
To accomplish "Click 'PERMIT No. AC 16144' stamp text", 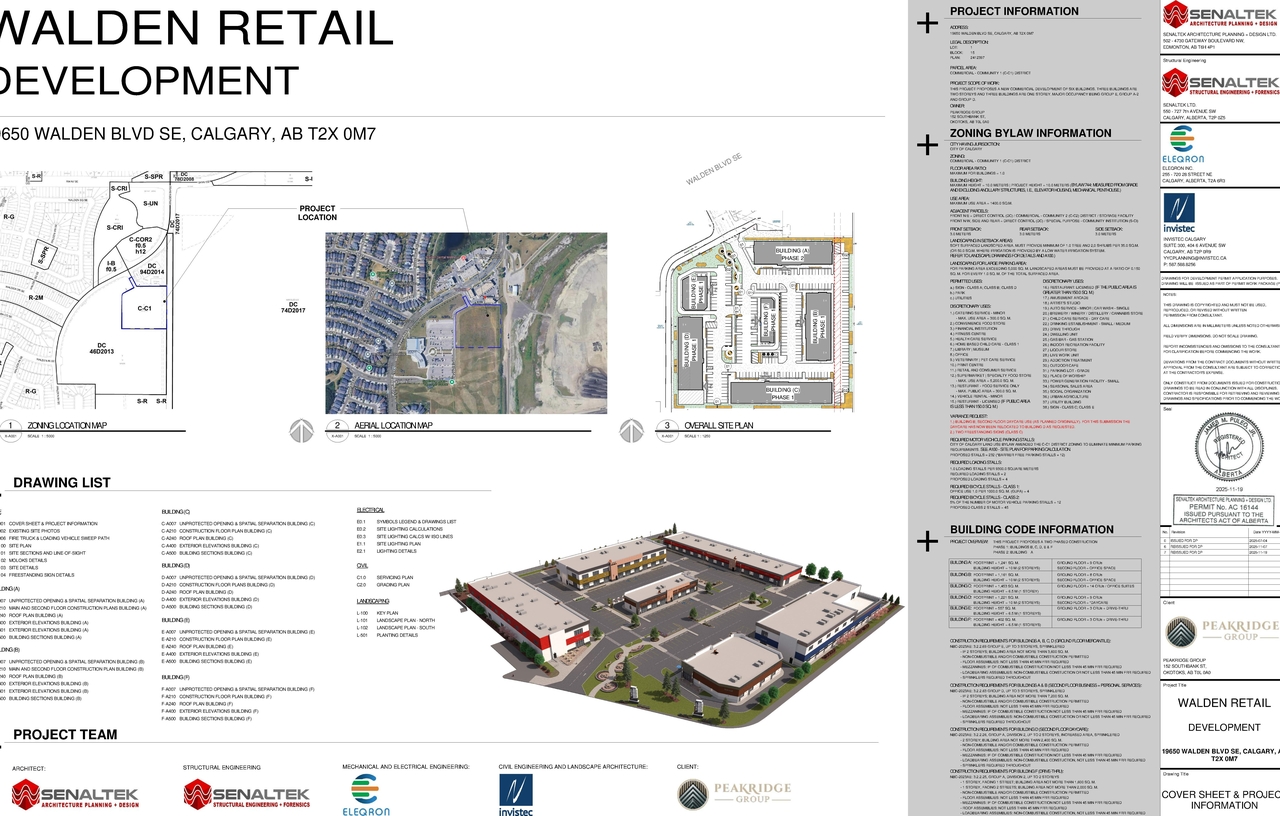I will [x=1222, y=507].
